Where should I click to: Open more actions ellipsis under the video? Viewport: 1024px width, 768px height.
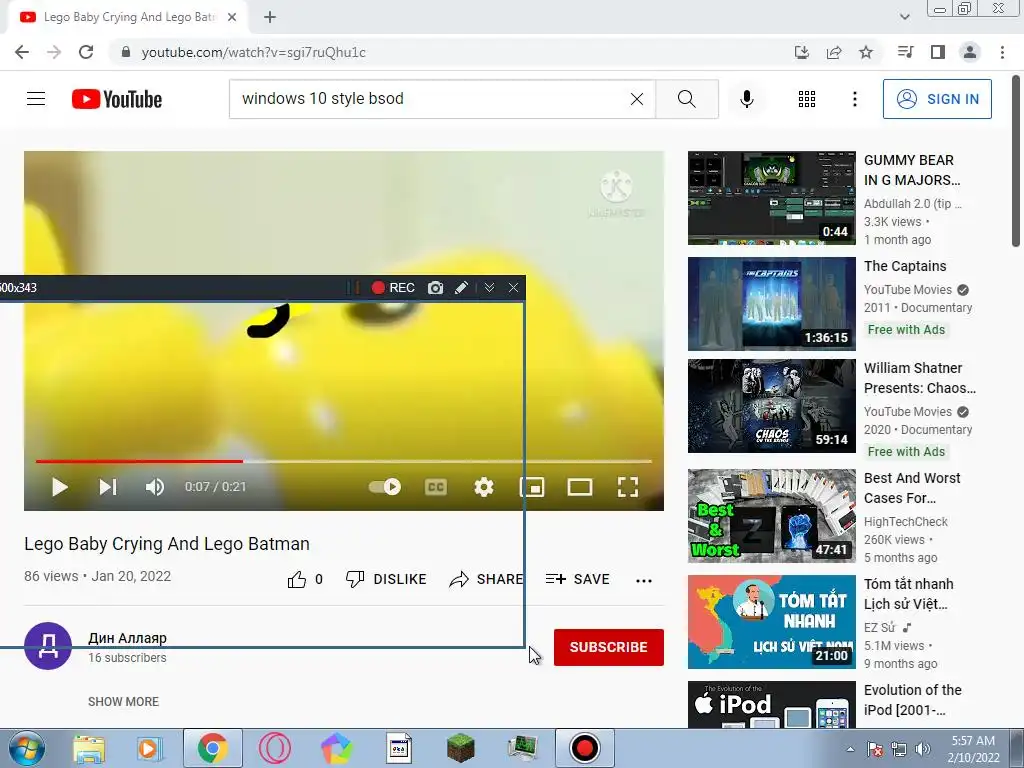644,581
